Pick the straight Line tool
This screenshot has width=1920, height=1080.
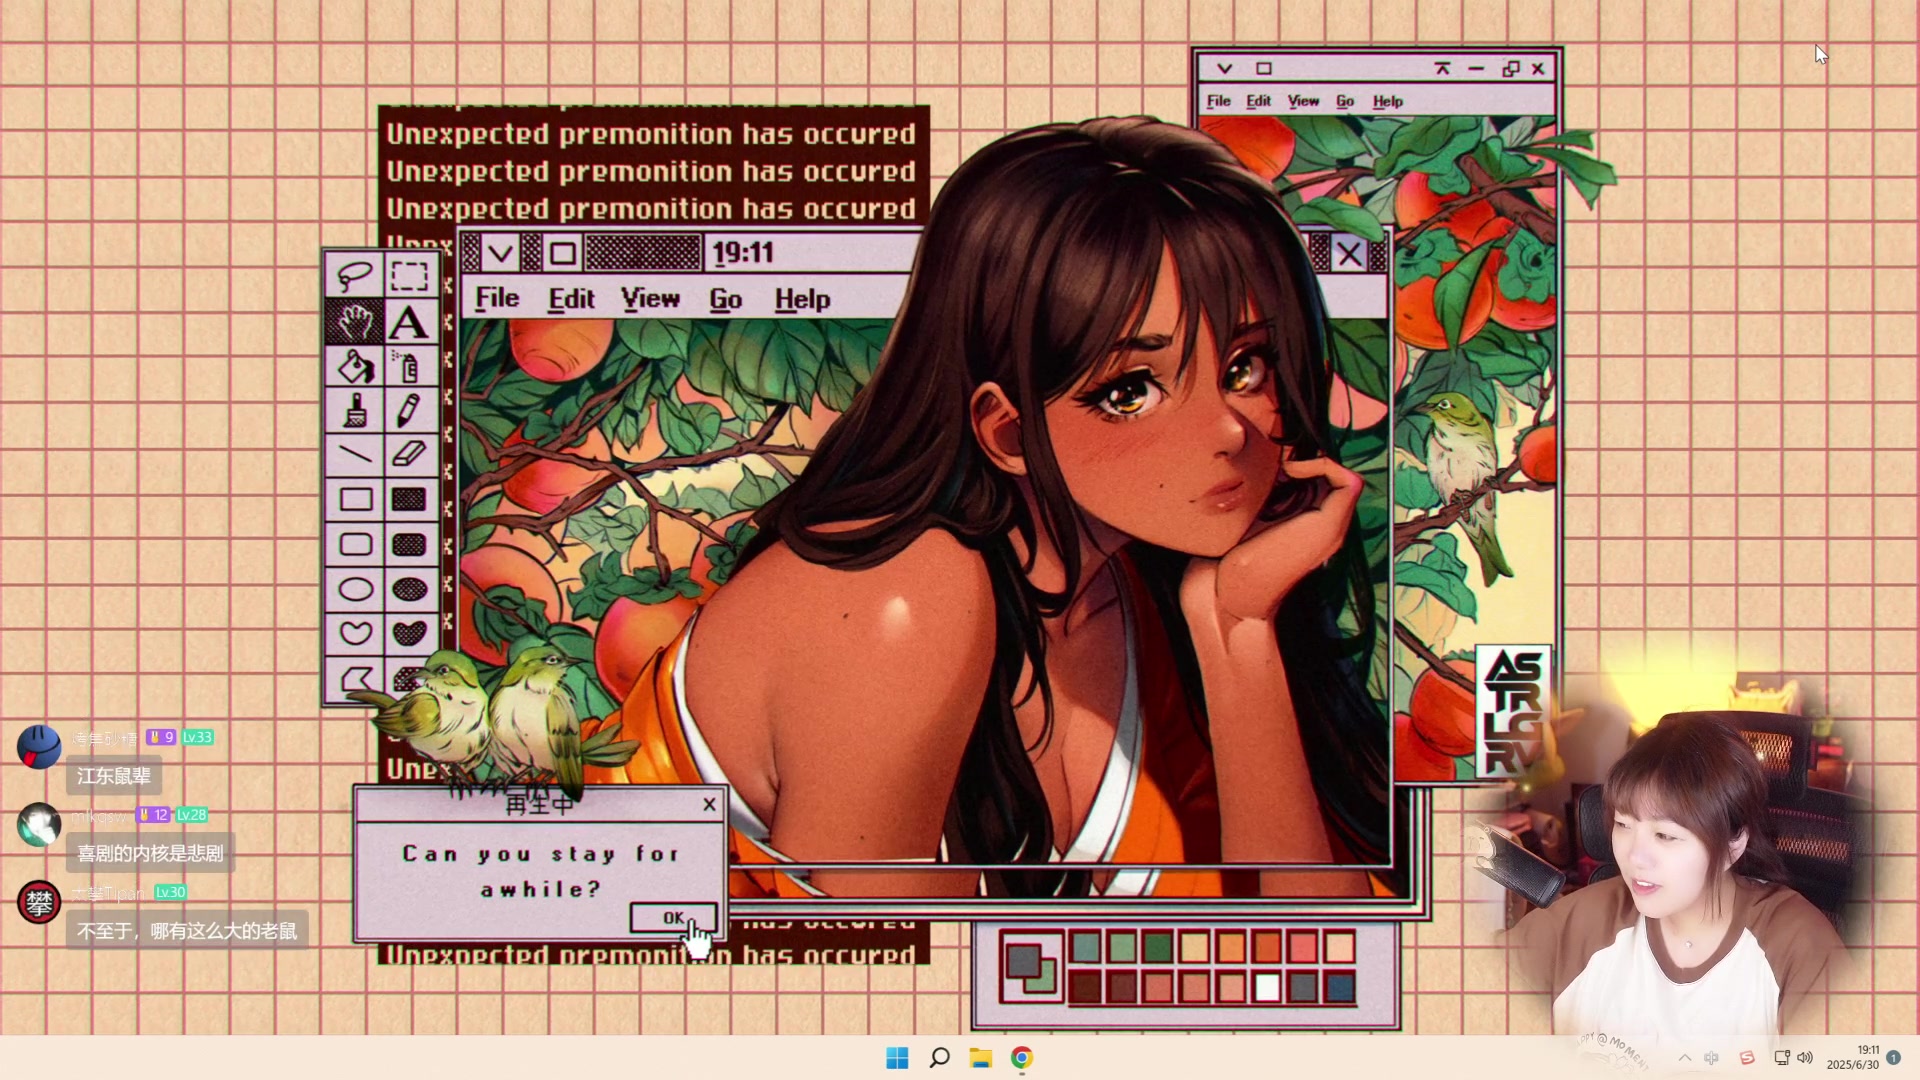[x=354, y=454]
